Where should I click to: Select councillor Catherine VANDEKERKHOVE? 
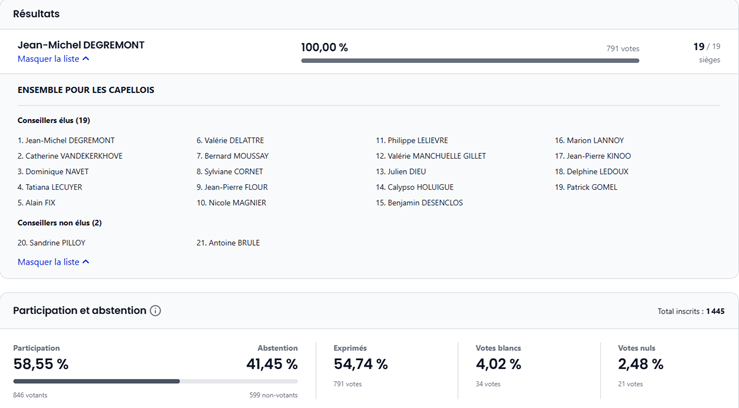point(70,156)
